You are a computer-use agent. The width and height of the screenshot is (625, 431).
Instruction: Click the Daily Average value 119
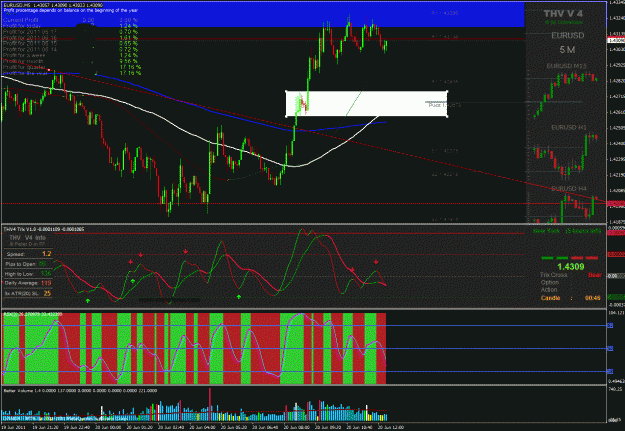click(x=46, y=283)
